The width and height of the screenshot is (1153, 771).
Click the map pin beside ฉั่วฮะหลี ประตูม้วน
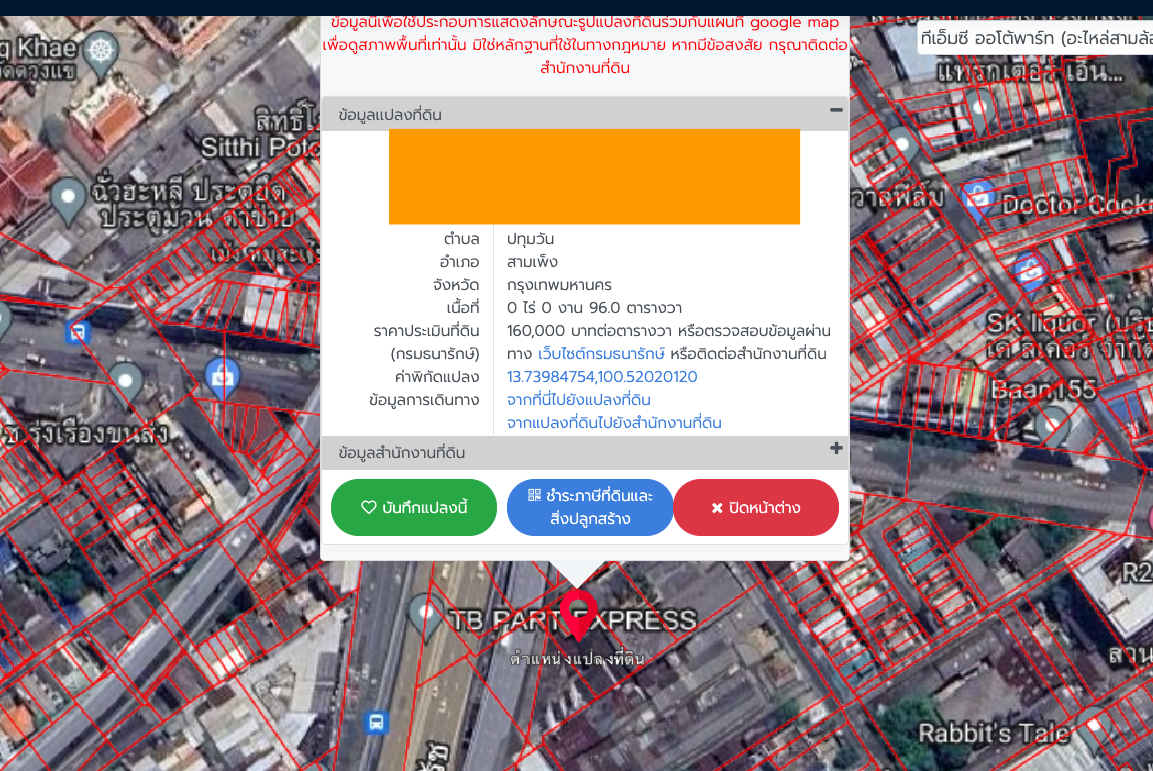coord(68,200)
